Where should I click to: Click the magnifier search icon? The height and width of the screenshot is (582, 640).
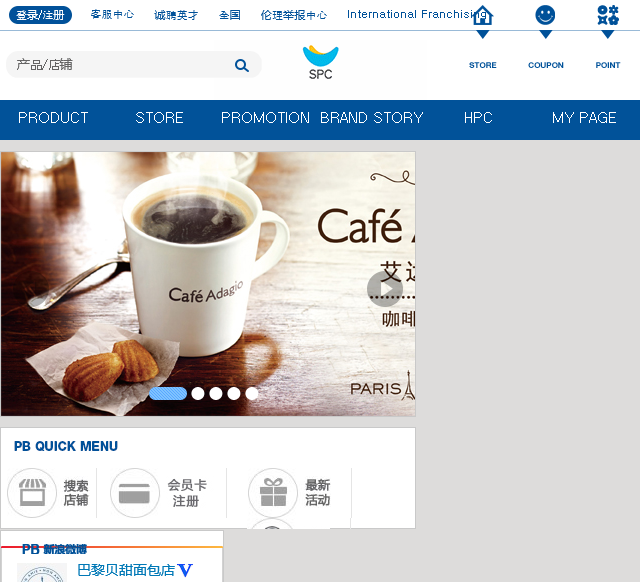(x=242, y=65)
